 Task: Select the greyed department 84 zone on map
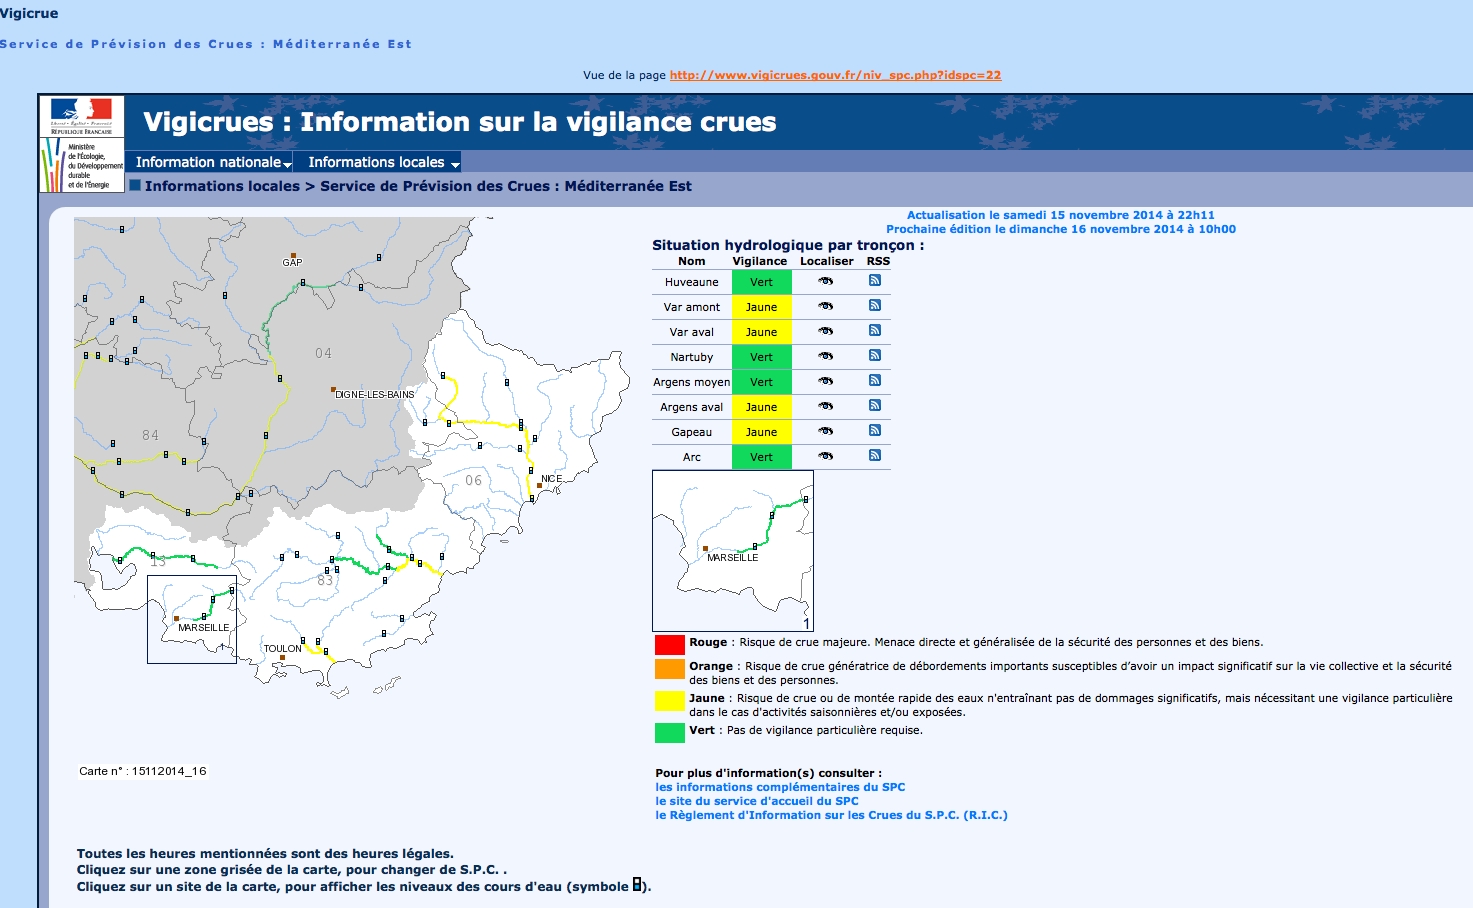[x=150, y=435]
